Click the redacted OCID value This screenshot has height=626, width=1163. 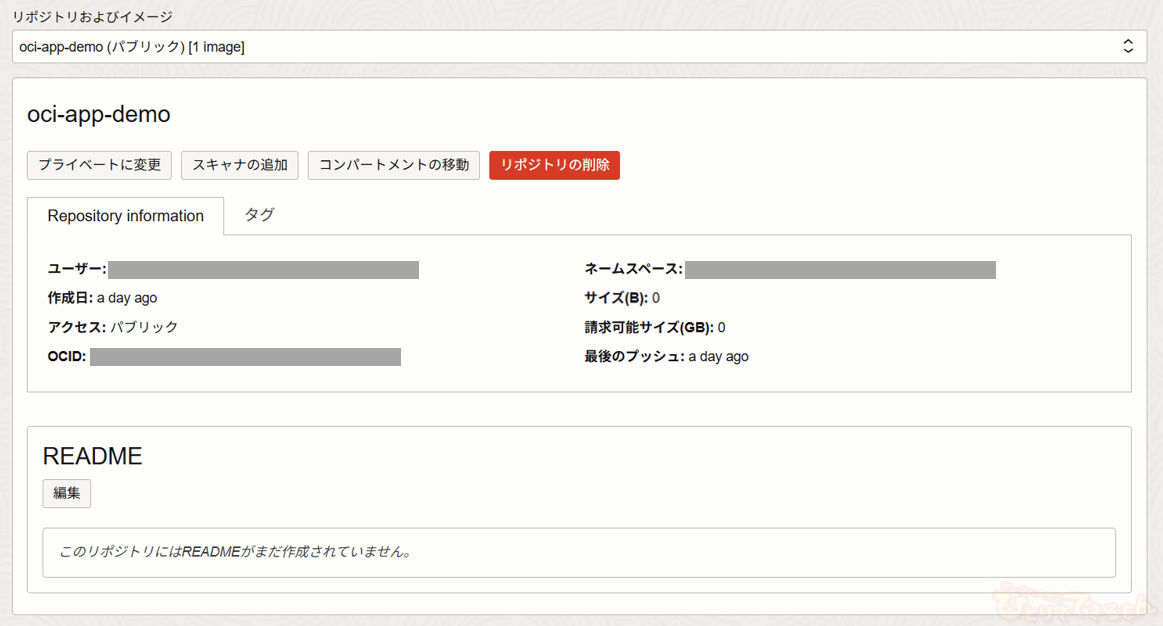coord(245,357)
